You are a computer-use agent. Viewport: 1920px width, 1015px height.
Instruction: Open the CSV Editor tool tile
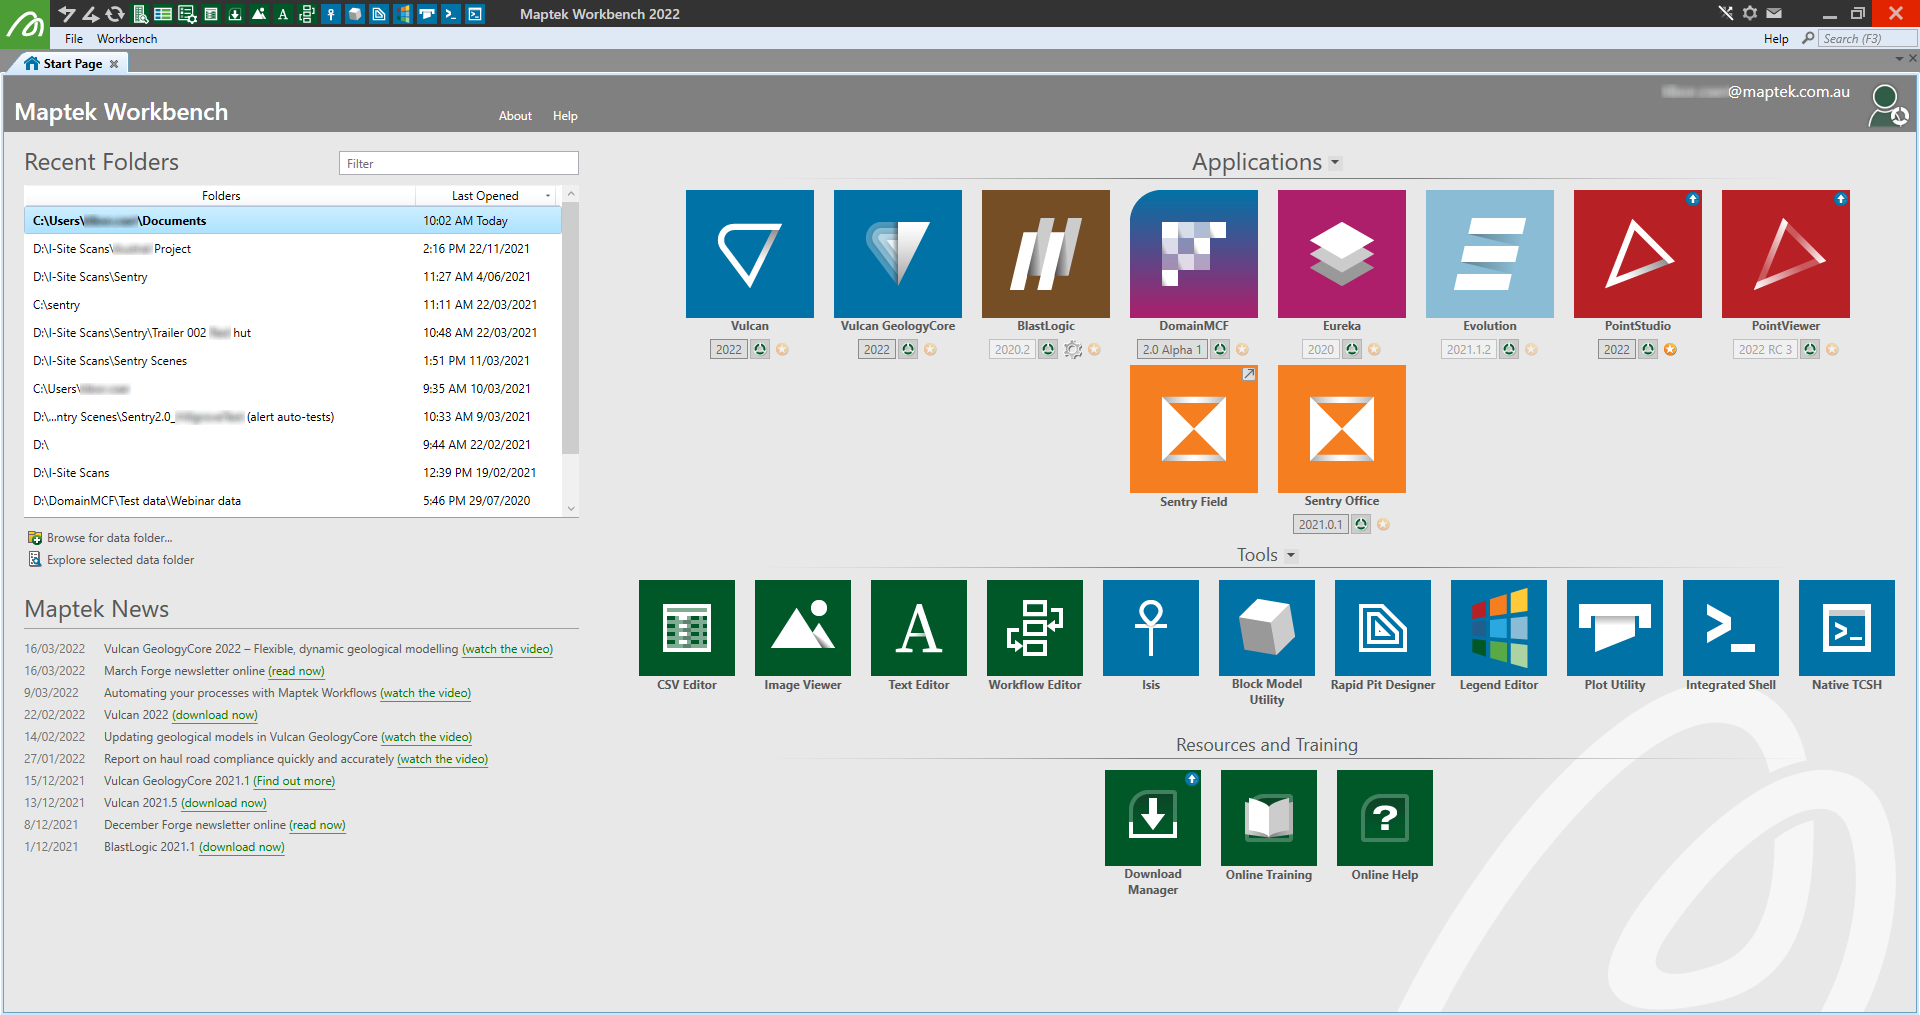pyautogui.click(x=687, y=628)
